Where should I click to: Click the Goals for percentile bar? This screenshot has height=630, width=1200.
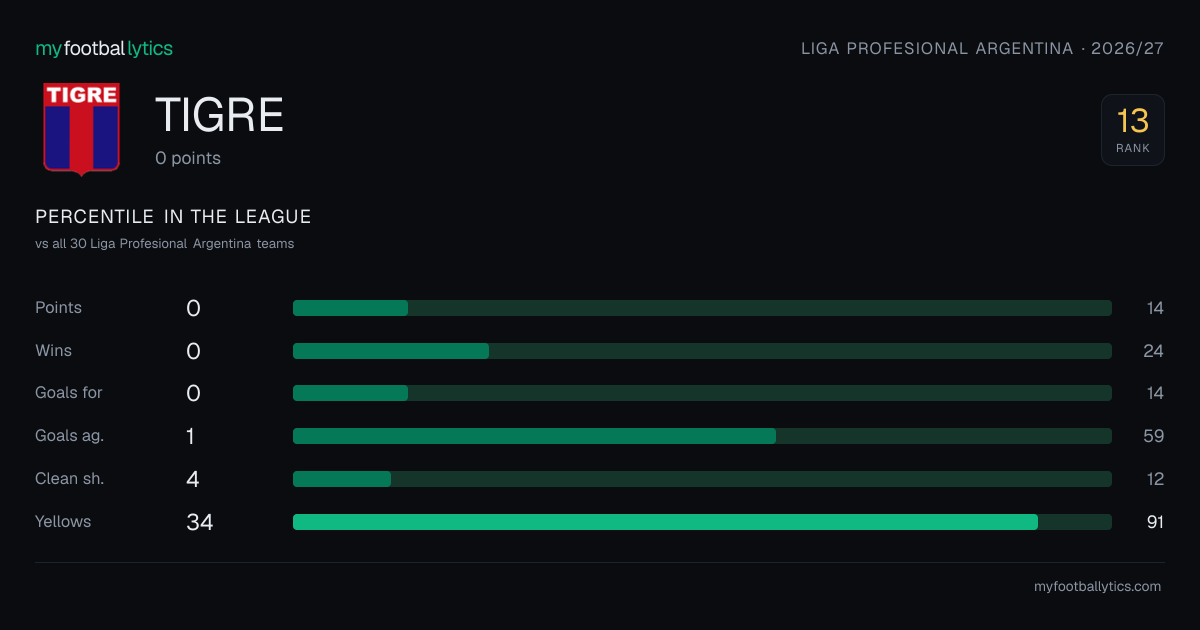[702, 393]
